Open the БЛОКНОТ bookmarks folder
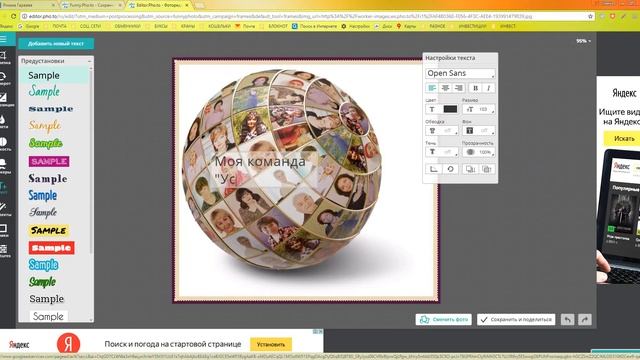The image size is (640, 360). pos(276,26)
